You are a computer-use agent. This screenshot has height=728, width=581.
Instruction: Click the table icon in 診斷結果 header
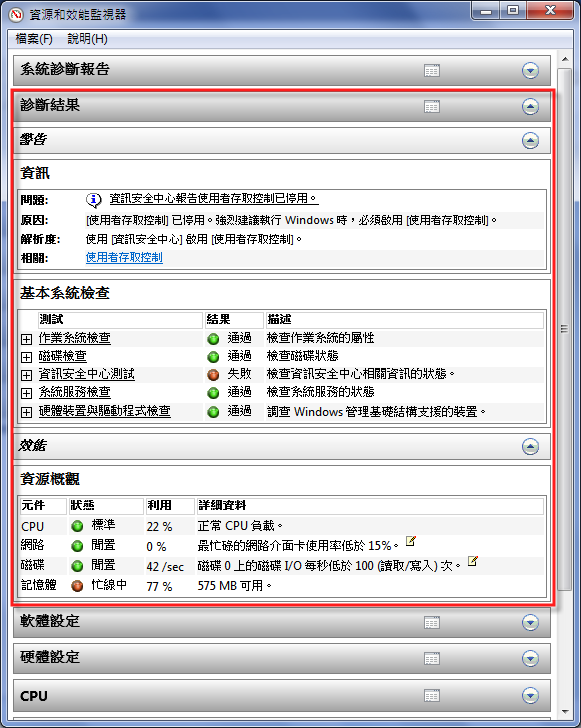click(431, 107)
